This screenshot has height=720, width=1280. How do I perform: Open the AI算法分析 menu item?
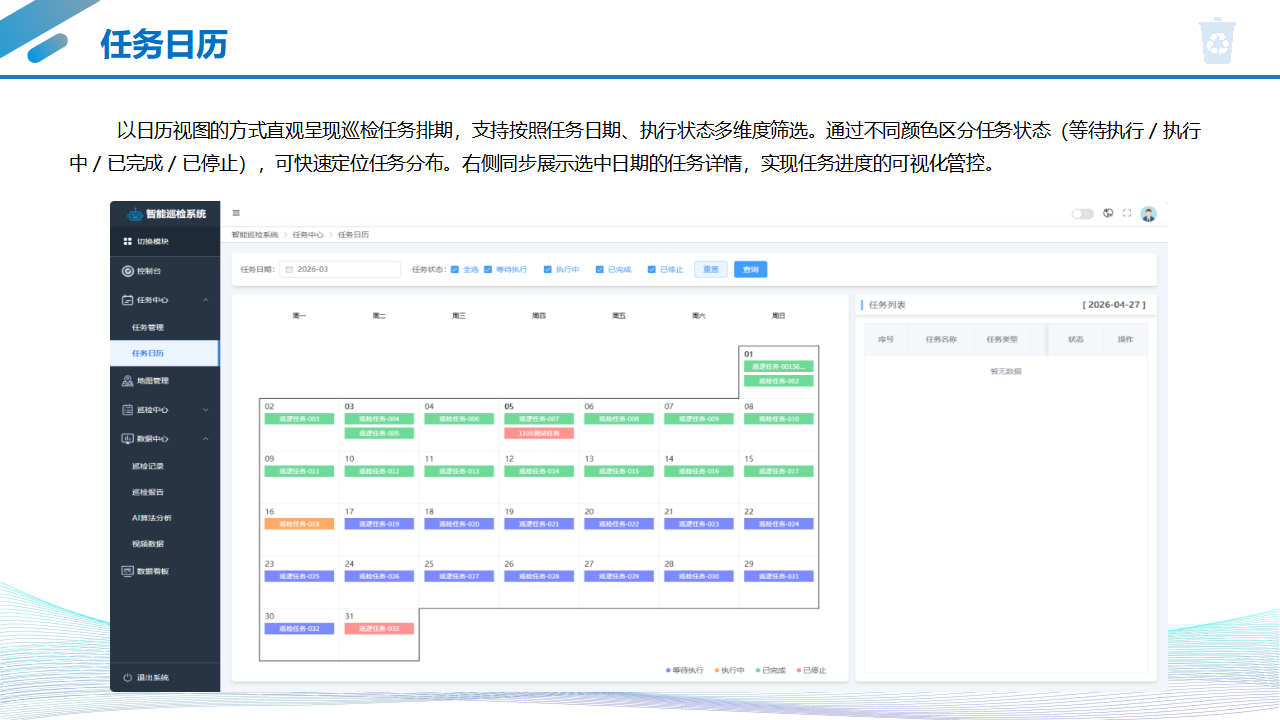point(152,518)
